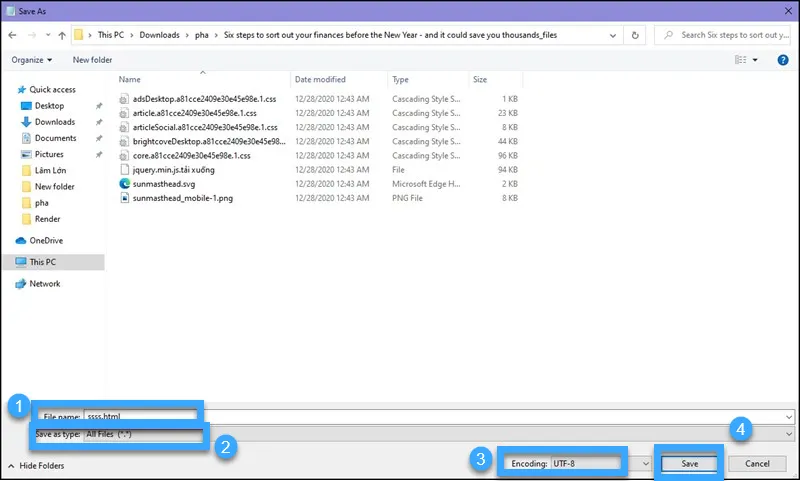Click the Documents icon in sidebar

(x=26, y=138)
